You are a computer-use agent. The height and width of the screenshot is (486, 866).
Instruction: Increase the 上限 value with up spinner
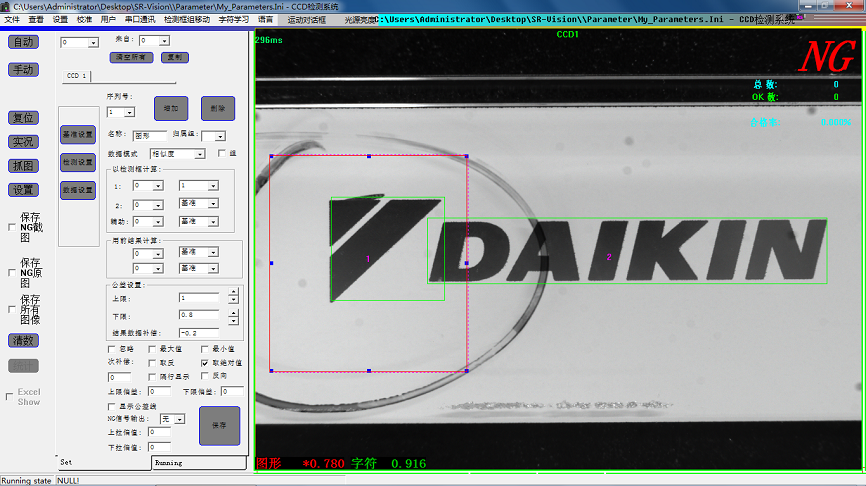pyautogui.click(x=233, y=293)
